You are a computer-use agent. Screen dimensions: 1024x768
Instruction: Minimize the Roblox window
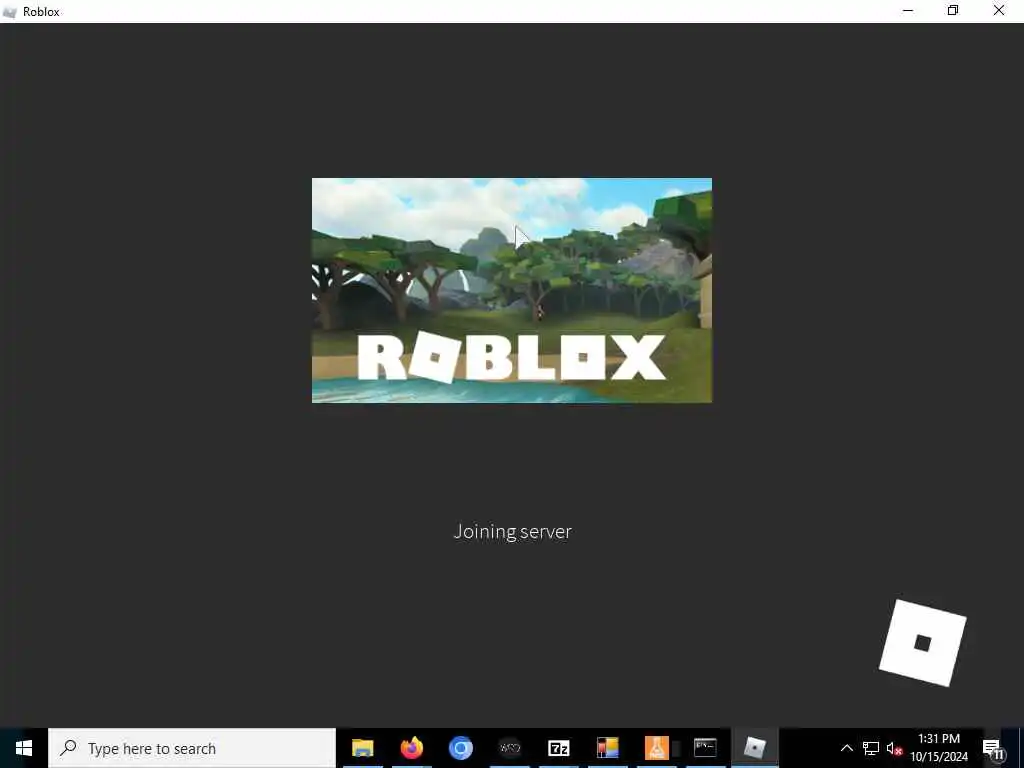click(x=908, y=11)
